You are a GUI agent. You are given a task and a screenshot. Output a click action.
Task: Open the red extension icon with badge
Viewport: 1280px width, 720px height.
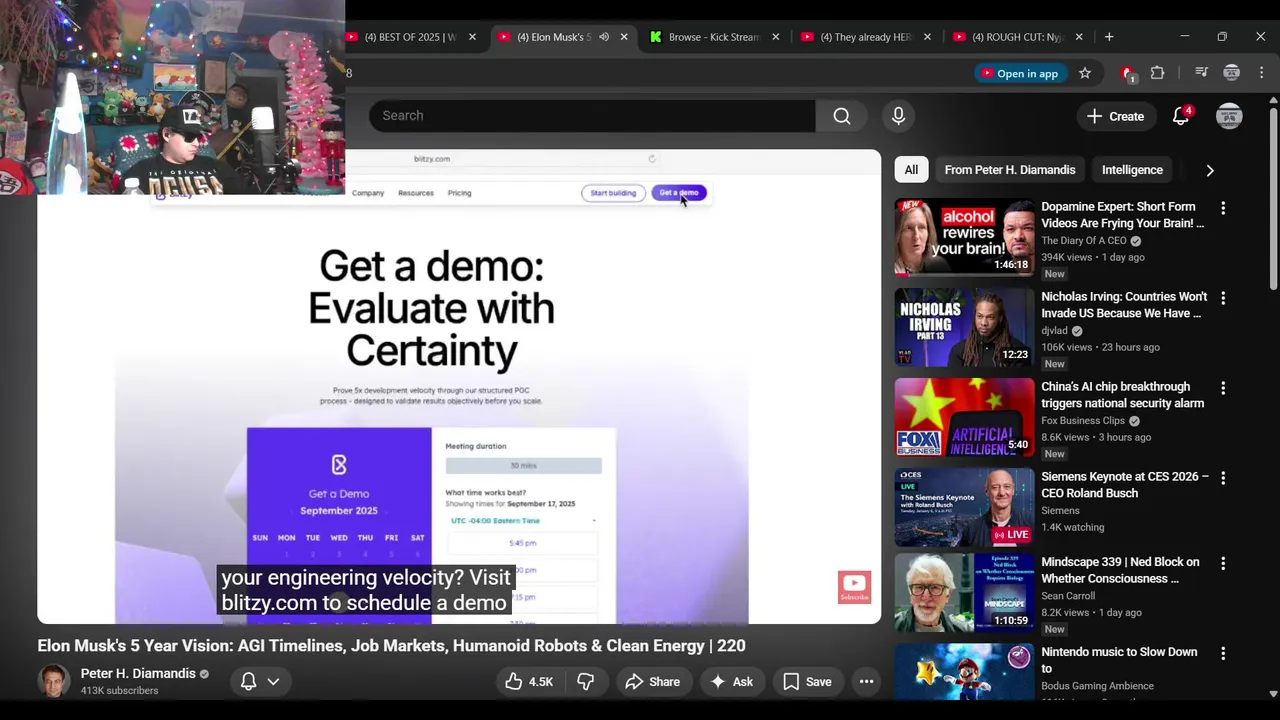tap(1128, 73)
